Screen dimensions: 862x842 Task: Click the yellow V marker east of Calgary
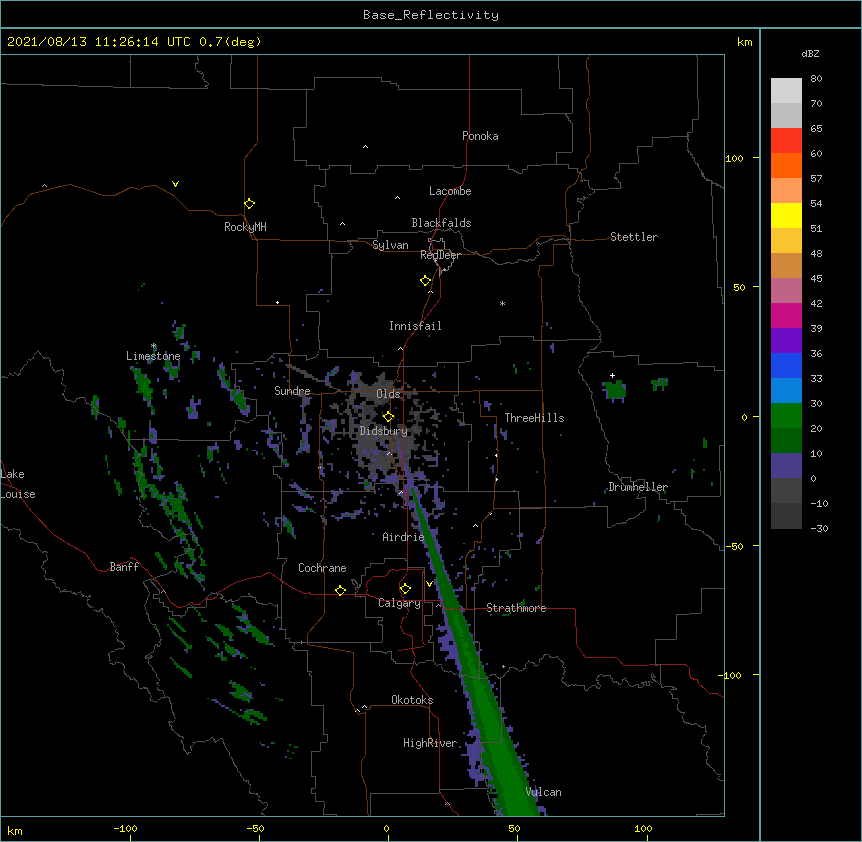(429, 583)
